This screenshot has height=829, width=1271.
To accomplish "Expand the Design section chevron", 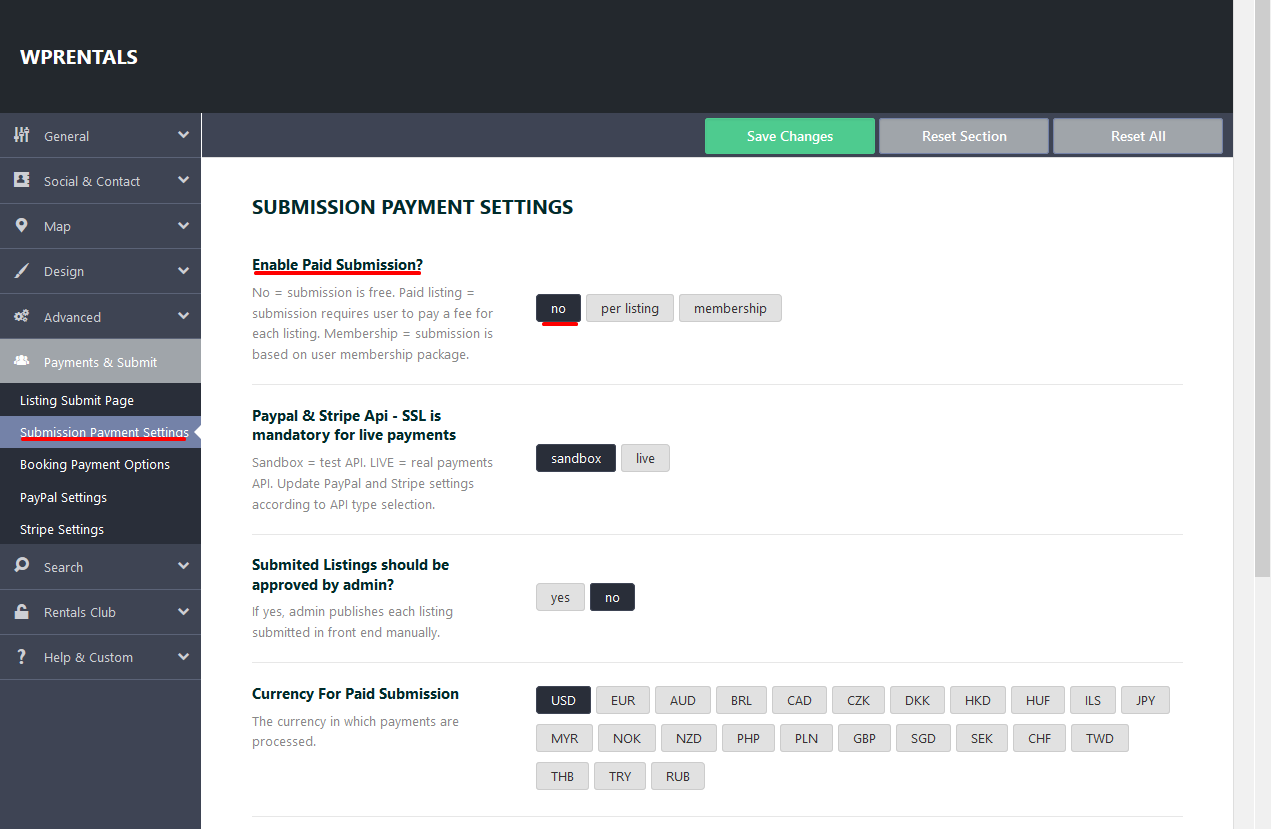I will (183, 271).
